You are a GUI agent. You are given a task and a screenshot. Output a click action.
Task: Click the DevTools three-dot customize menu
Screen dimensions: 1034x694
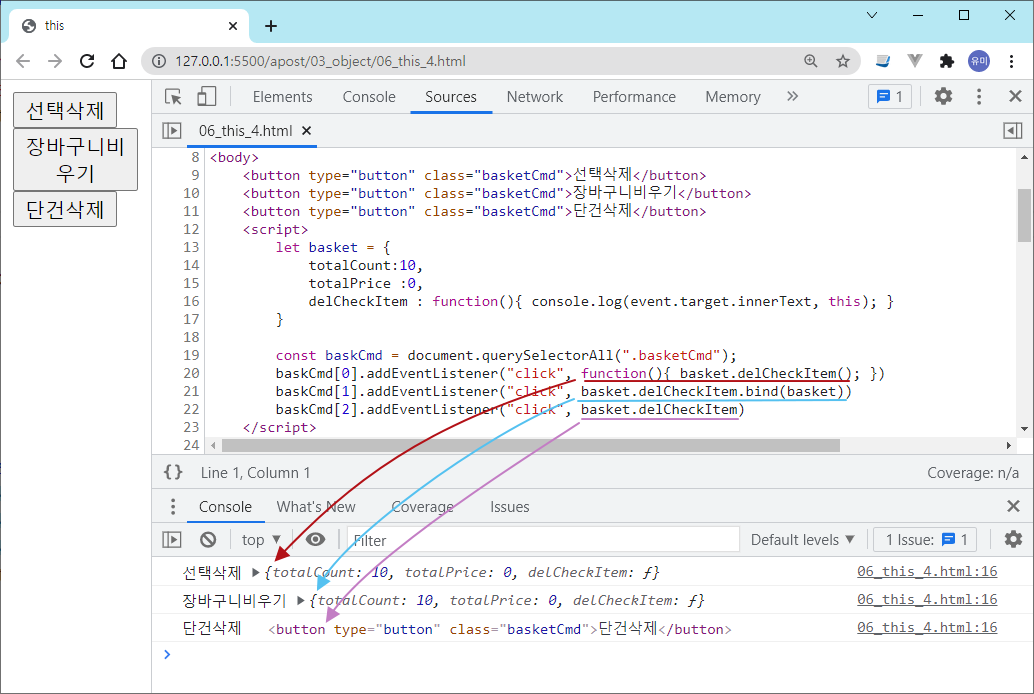pyautogui.click(x=979, y=97)
